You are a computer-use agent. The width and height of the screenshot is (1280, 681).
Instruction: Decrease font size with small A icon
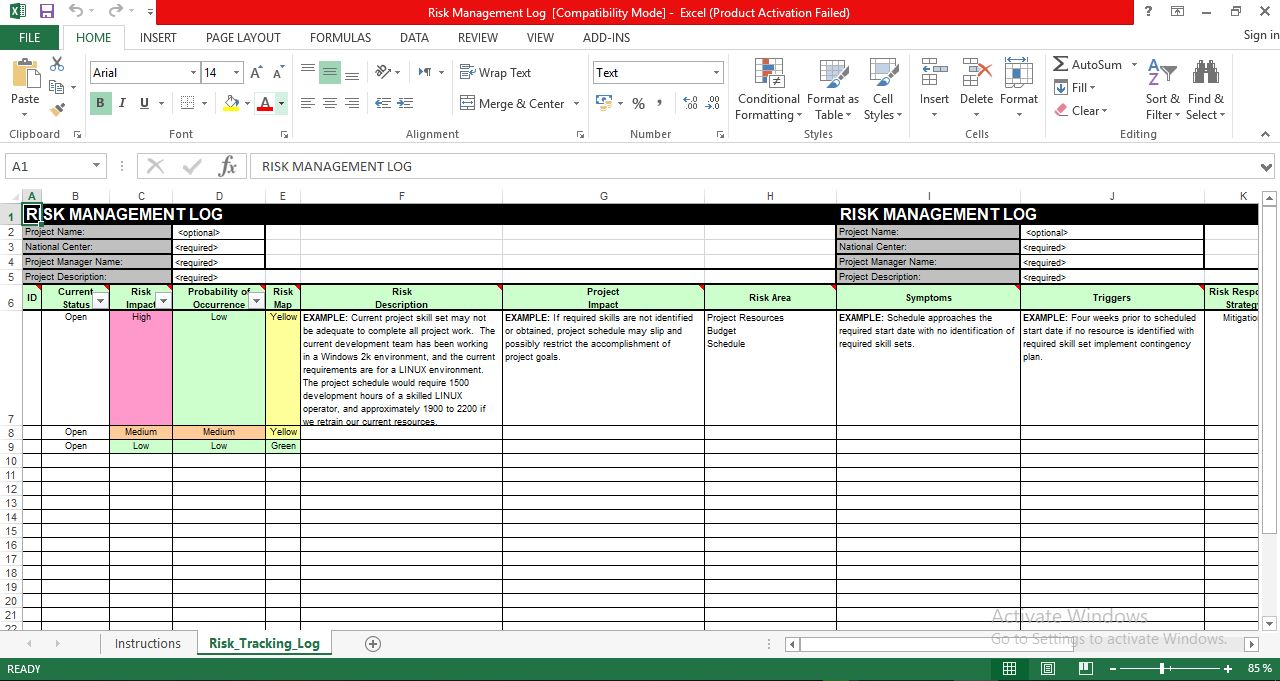point(279,73)
